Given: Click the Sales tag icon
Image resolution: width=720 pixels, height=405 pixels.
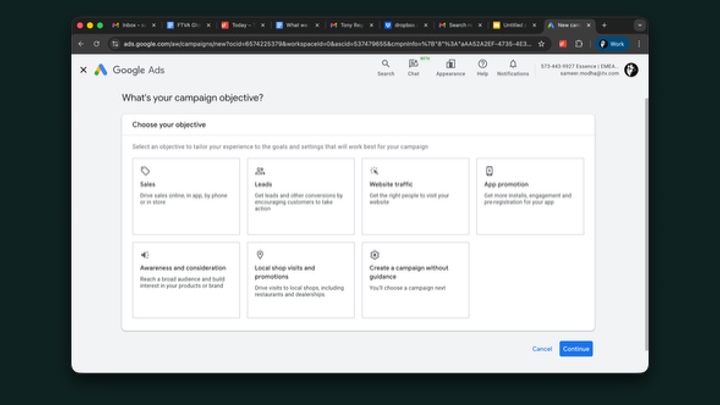Looking at the screenshot, I should coord(145,171).
